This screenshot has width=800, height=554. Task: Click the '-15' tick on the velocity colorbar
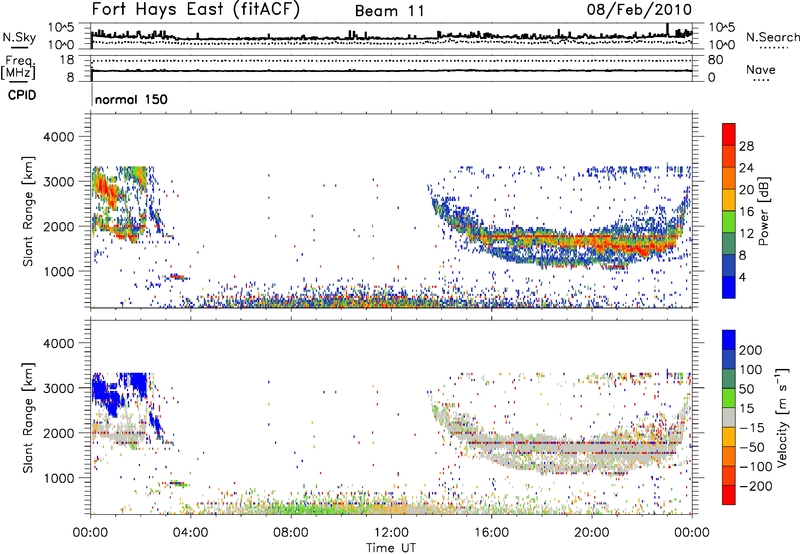pos(752,428)
